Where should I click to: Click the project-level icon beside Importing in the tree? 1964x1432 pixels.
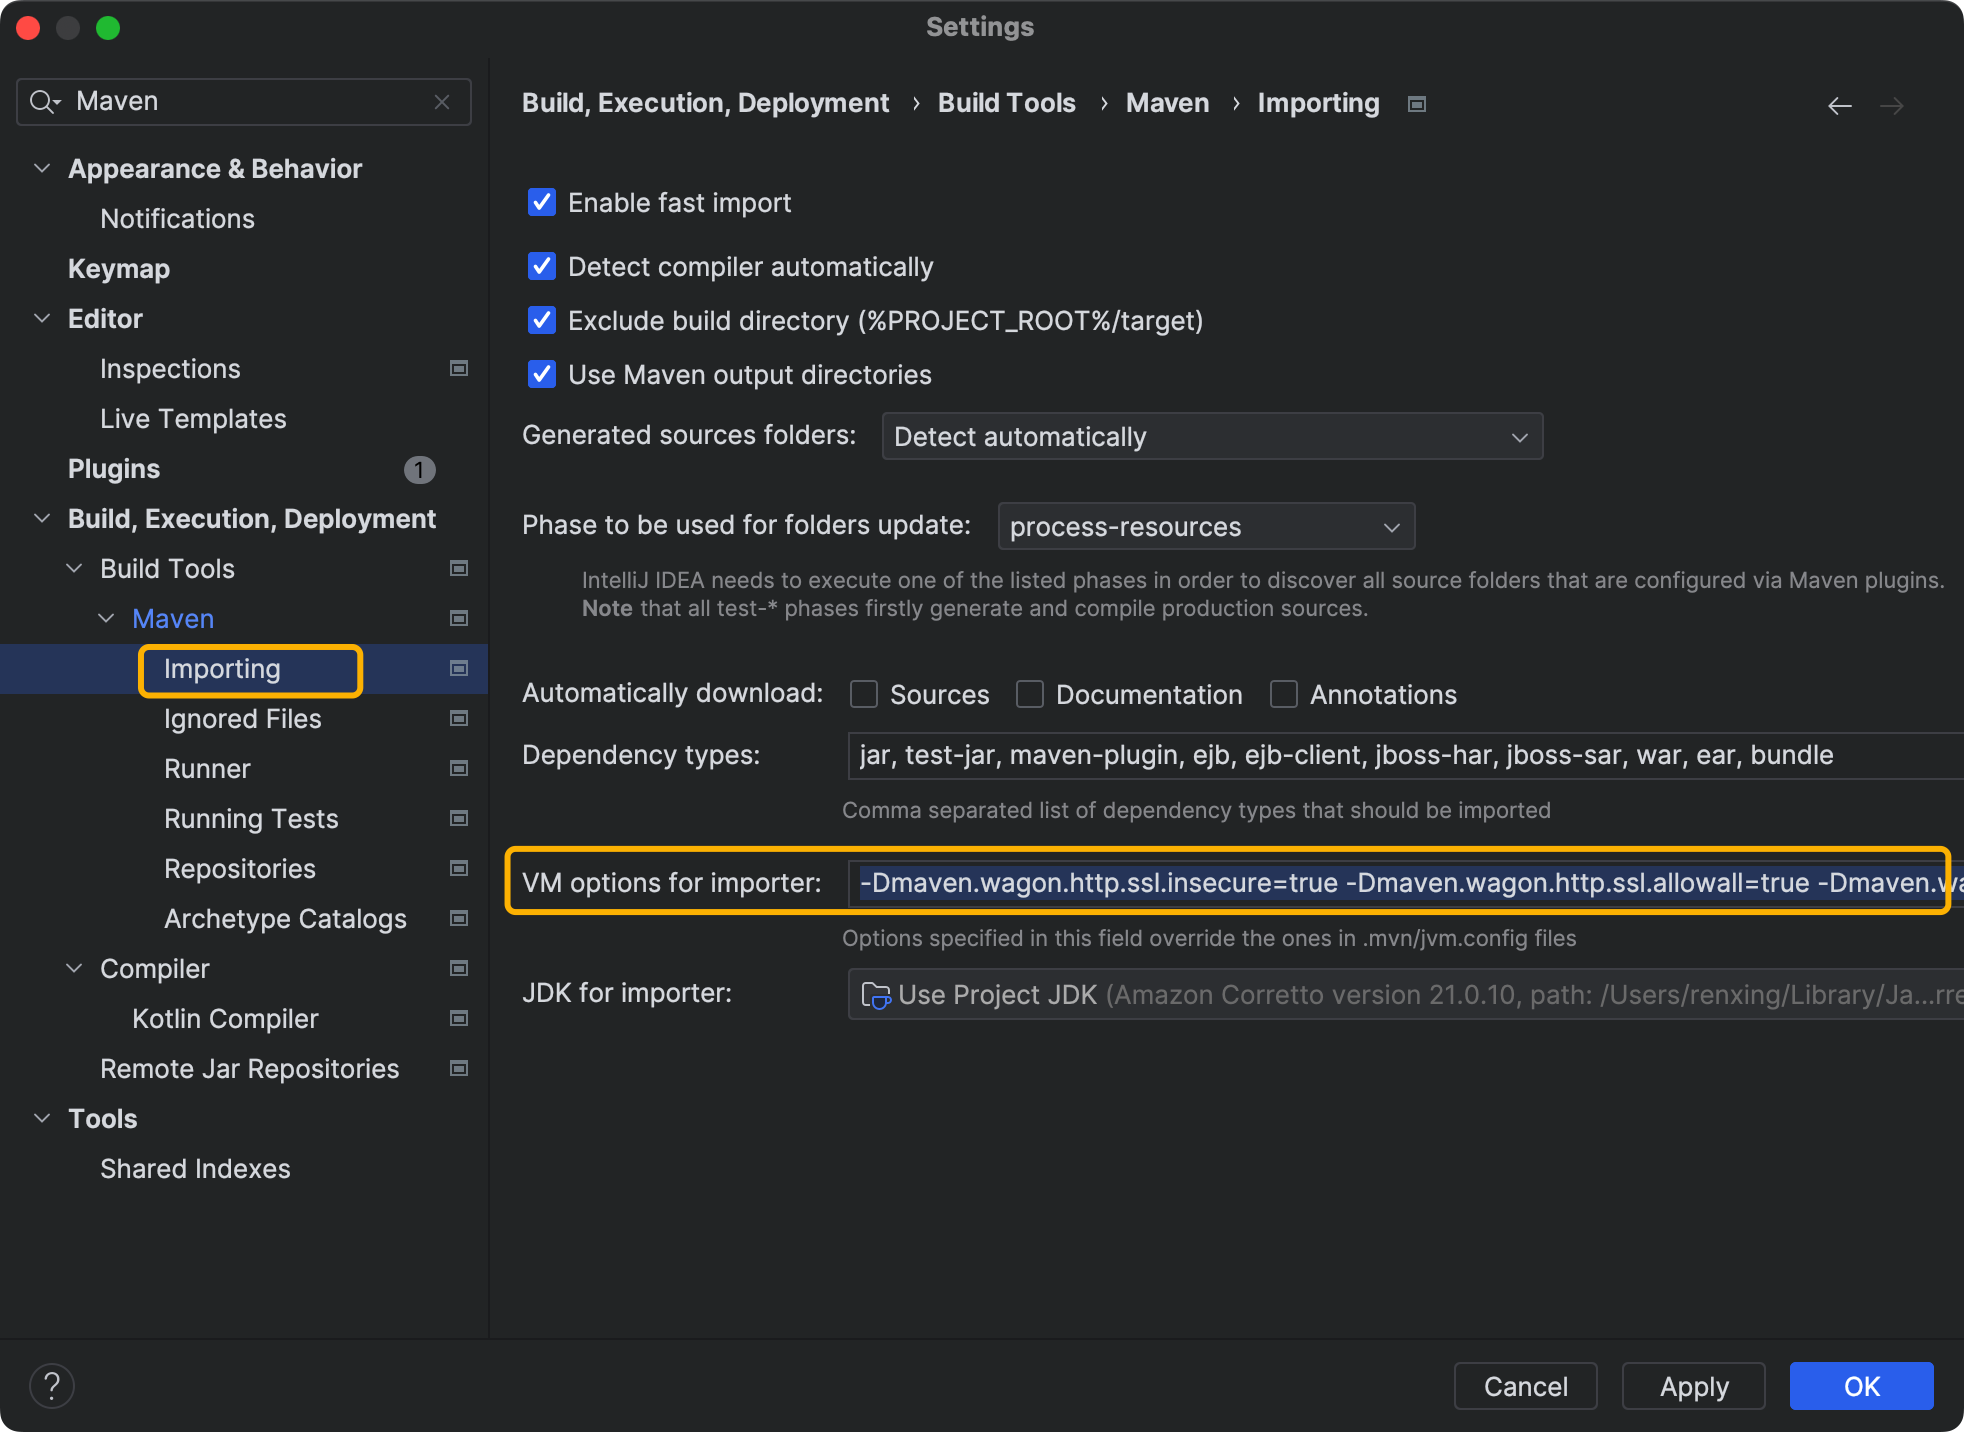pyautogui.click(x=459, y=669)
